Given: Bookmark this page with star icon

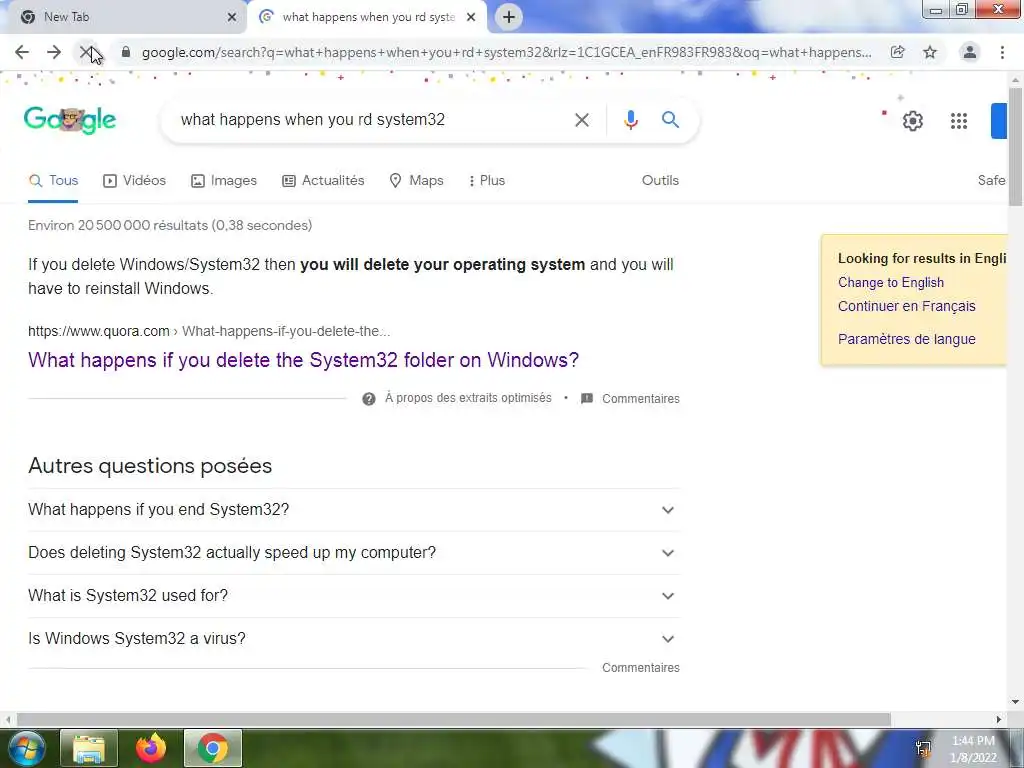Looking at the screenshot, I should 930,52.
